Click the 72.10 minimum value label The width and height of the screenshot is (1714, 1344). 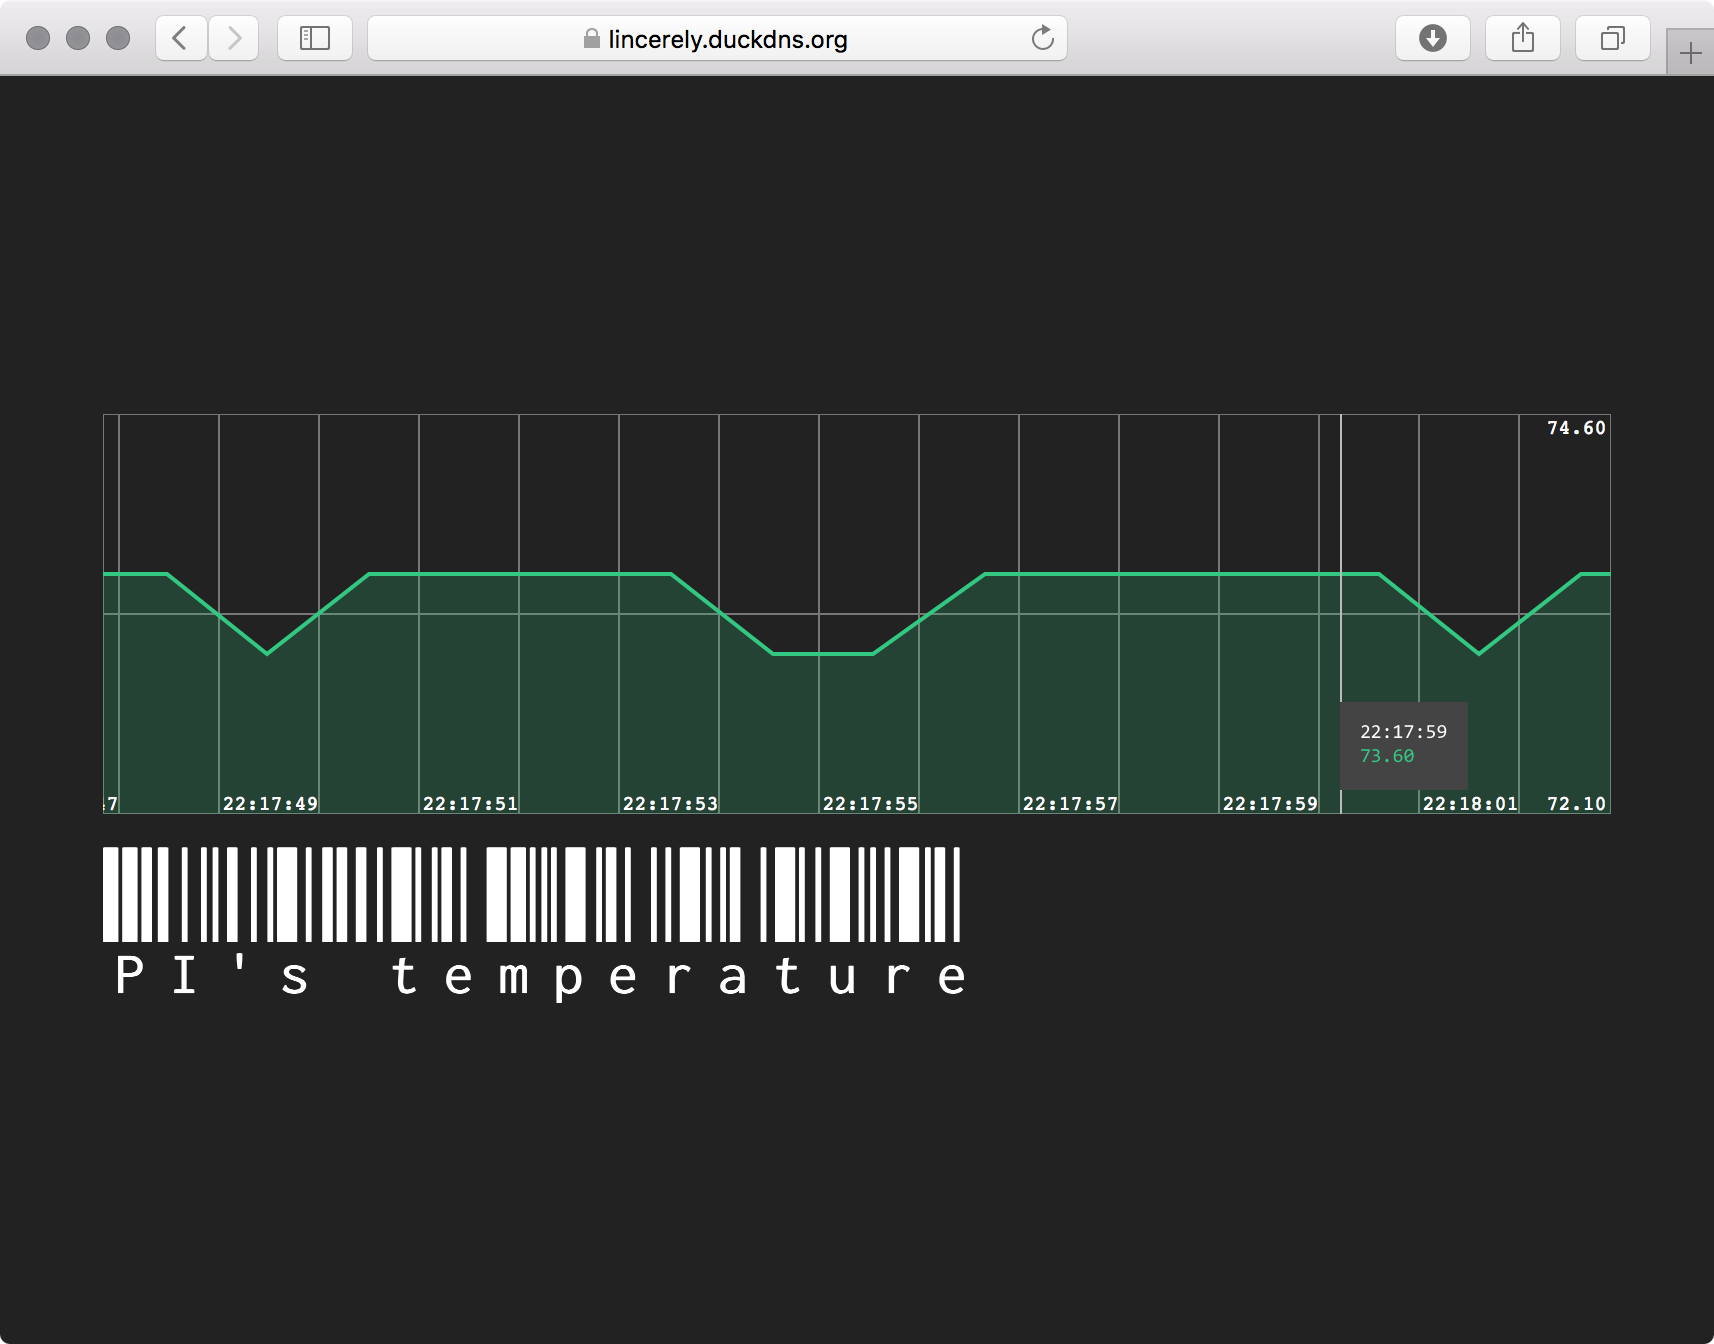1576,804
